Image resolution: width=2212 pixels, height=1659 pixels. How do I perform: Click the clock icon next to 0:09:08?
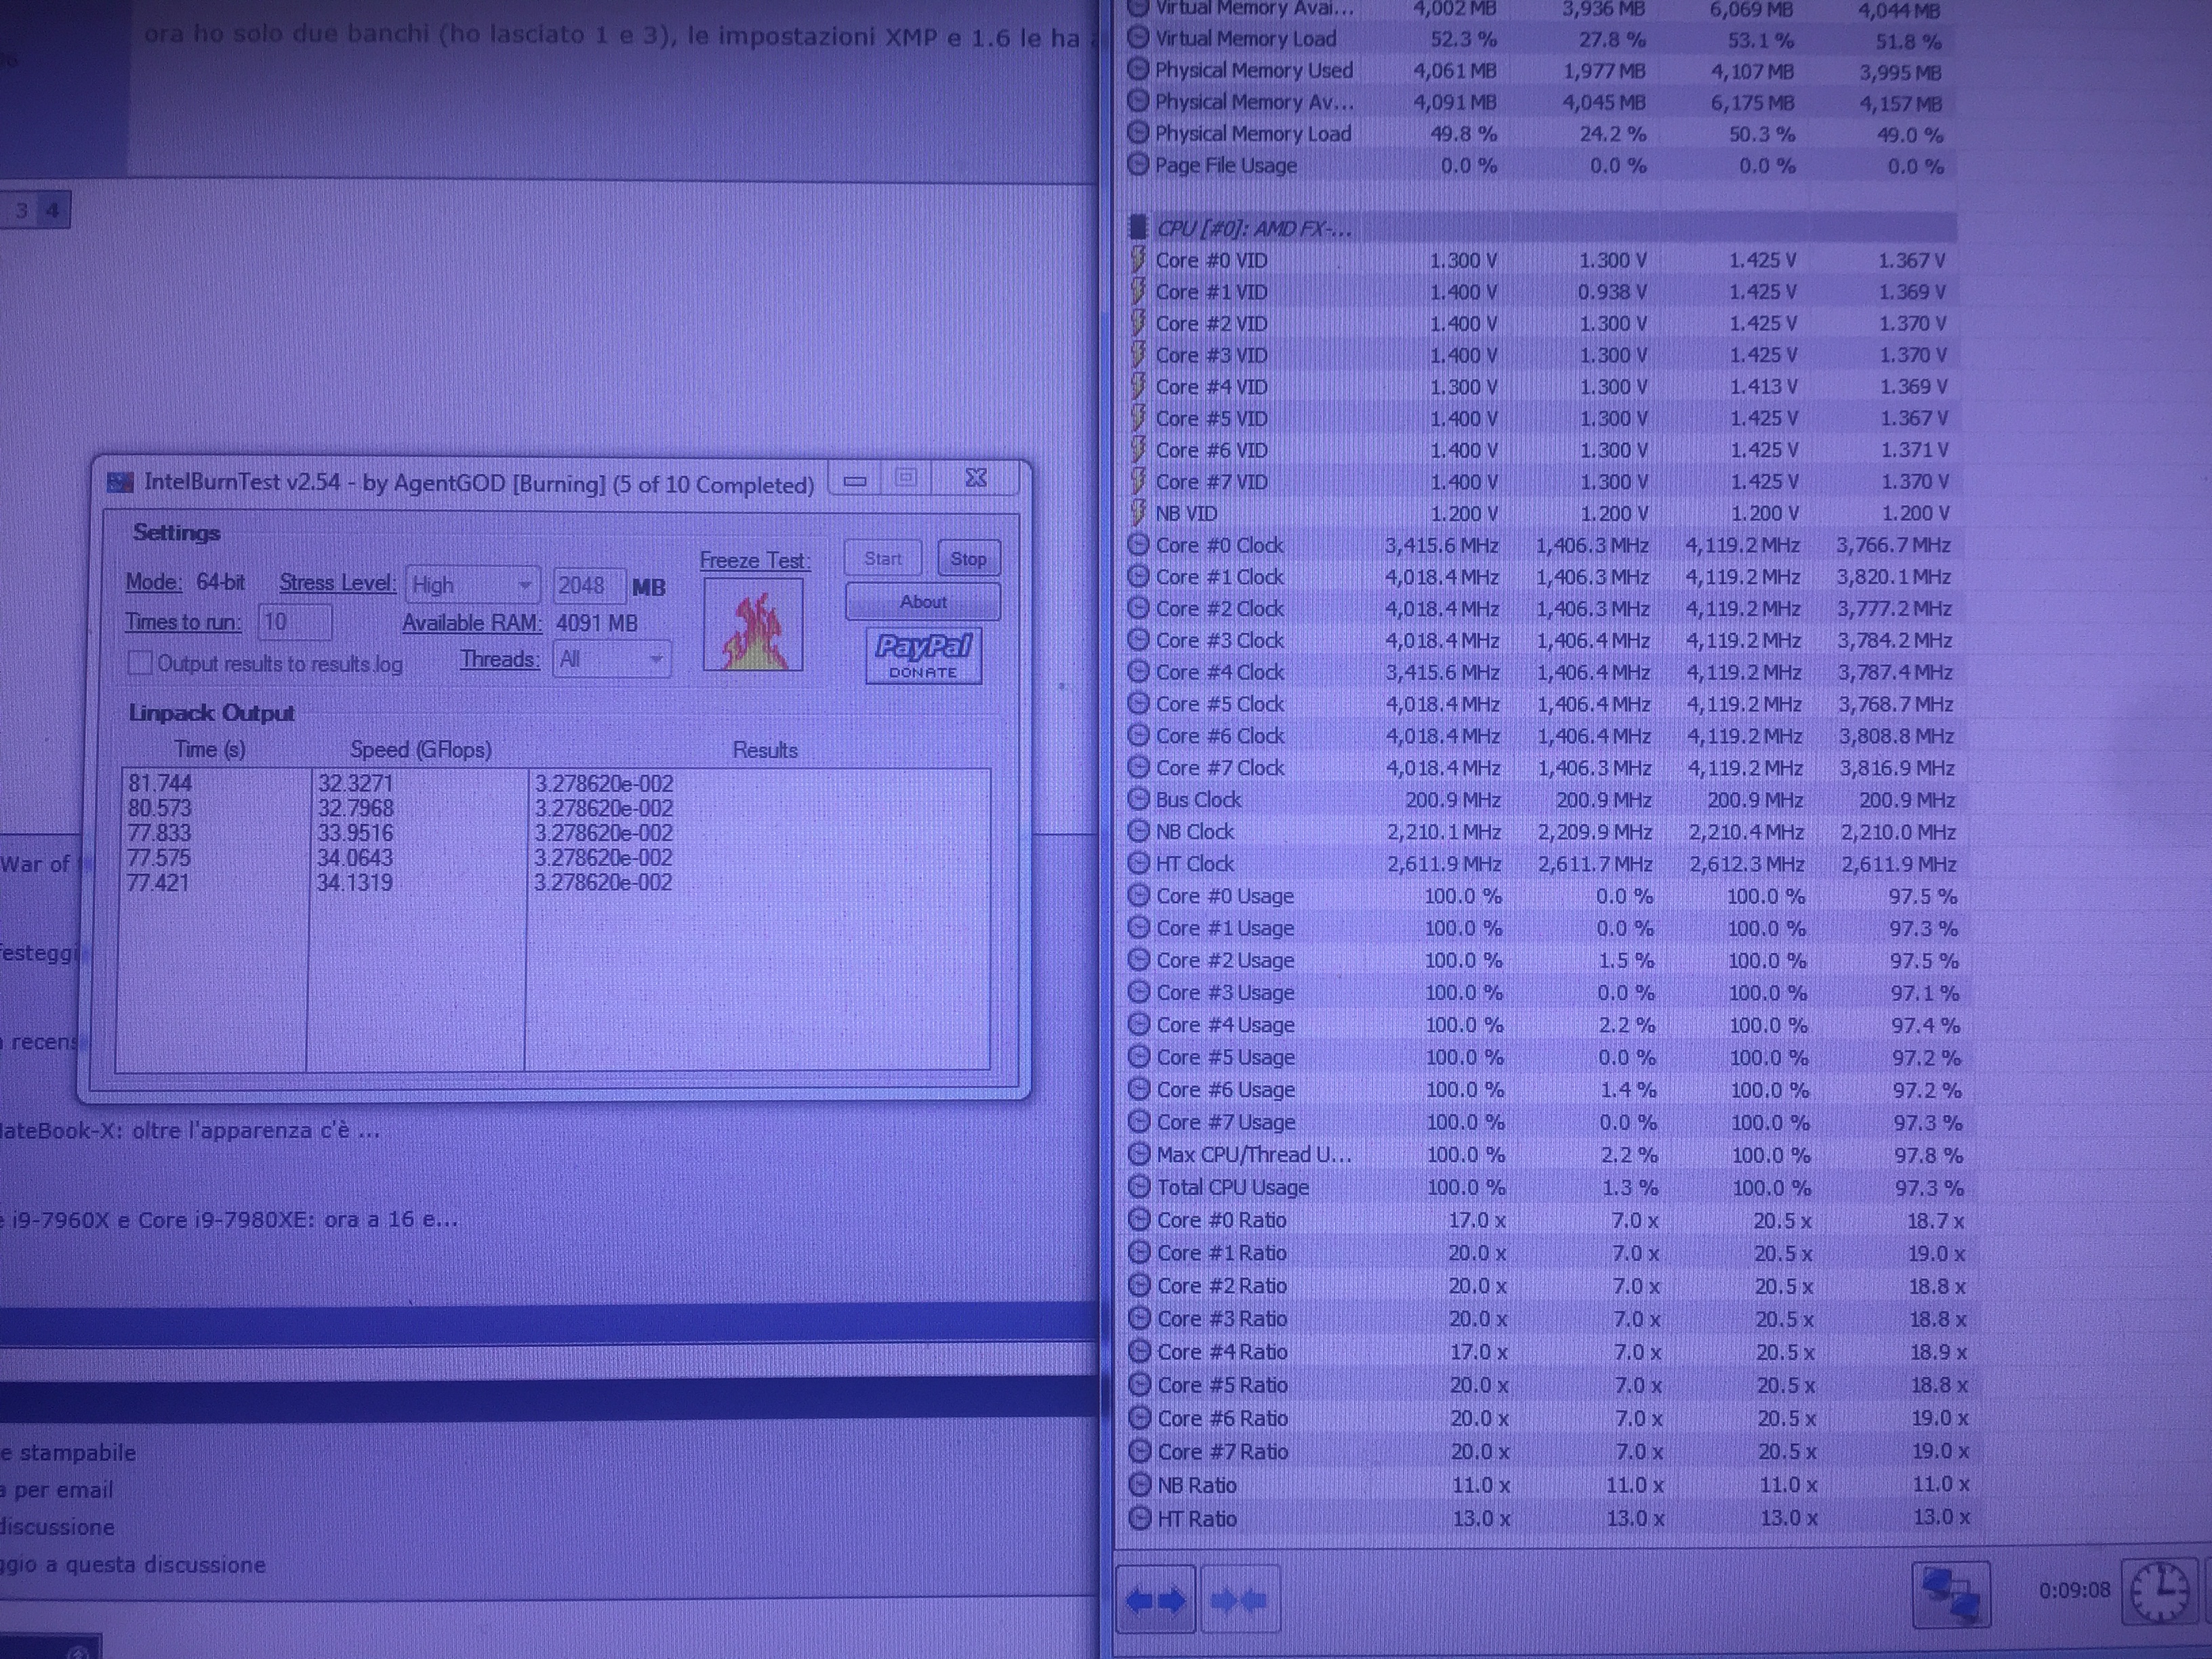tap(2160, 1592)
